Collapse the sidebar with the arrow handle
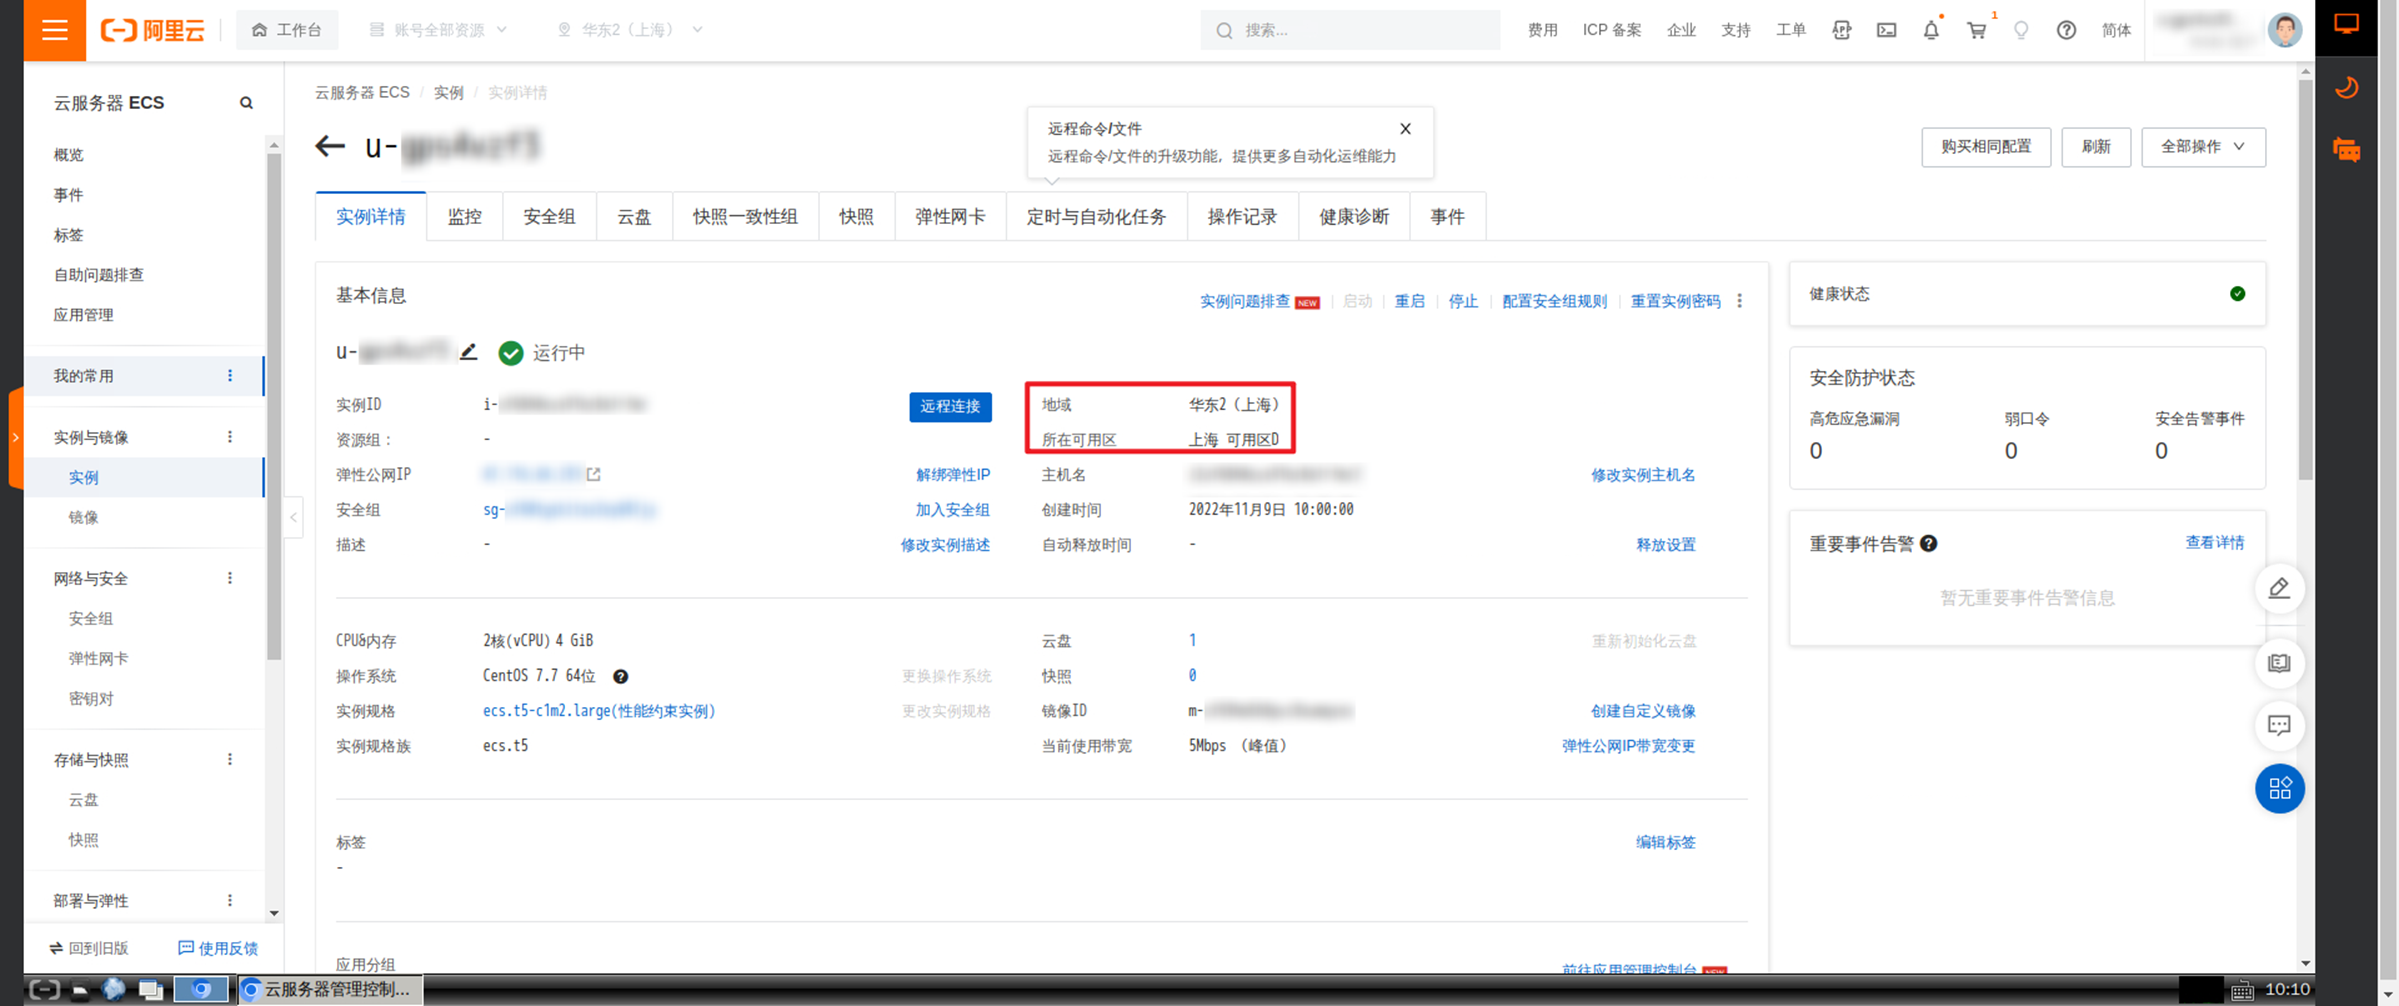Screen dimensions: 2399x1006 click(x=293, y=517)
